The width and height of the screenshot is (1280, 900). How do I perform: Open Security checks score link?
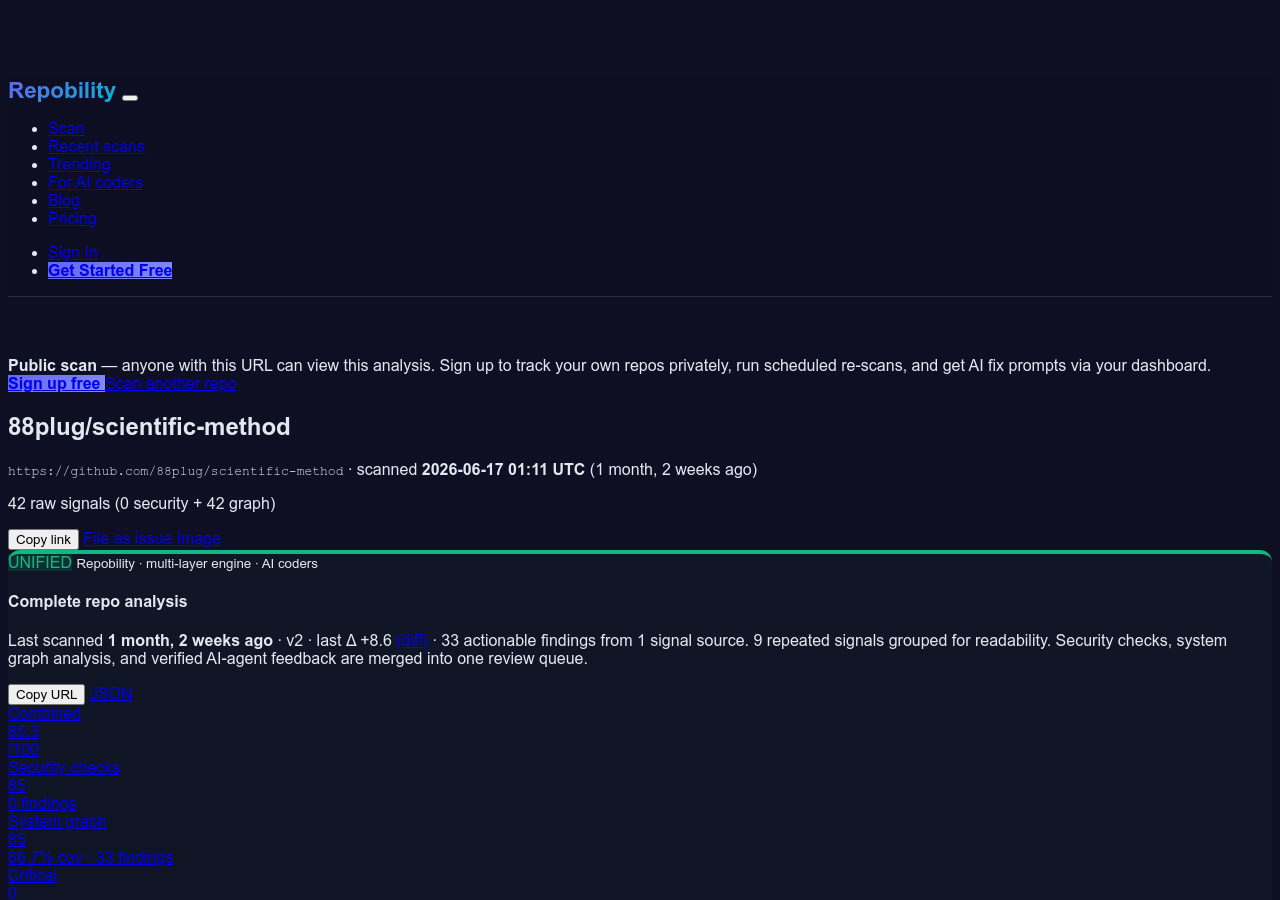point(64,767)
